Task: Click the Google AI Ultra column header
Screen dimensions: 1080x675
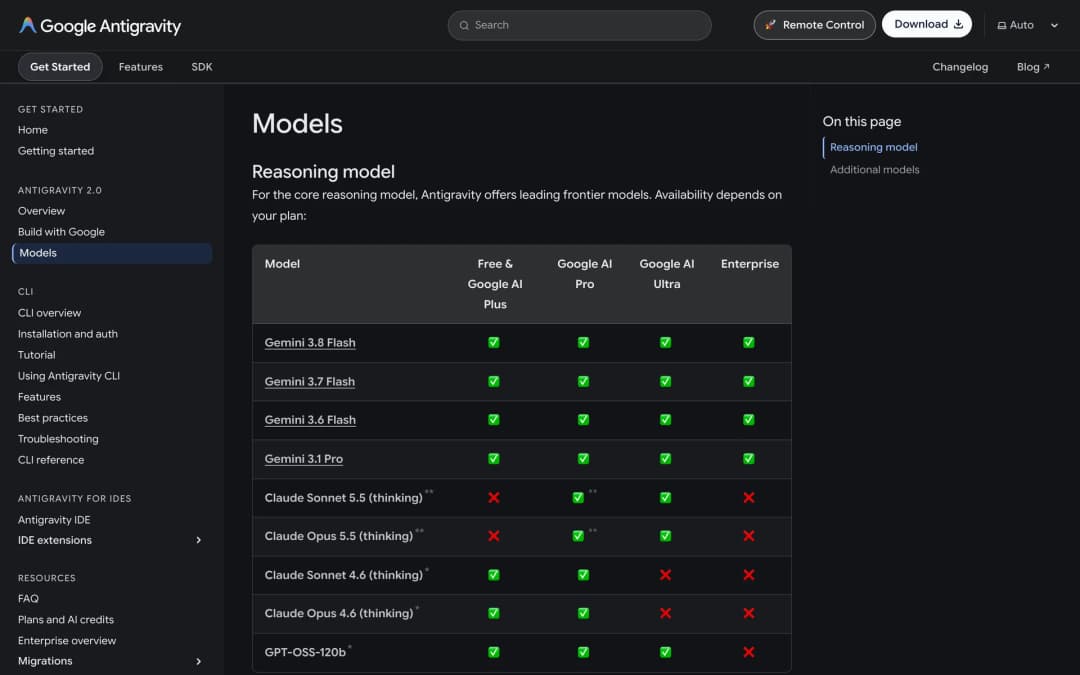Action: (x=667, y=274)
